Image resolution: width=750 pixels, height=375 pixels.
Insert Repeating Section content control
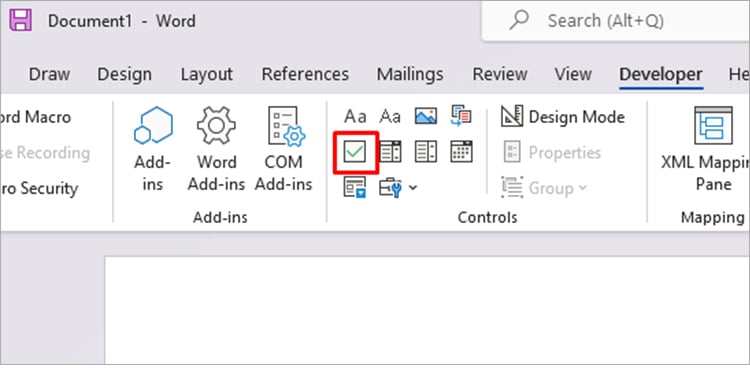355,187
